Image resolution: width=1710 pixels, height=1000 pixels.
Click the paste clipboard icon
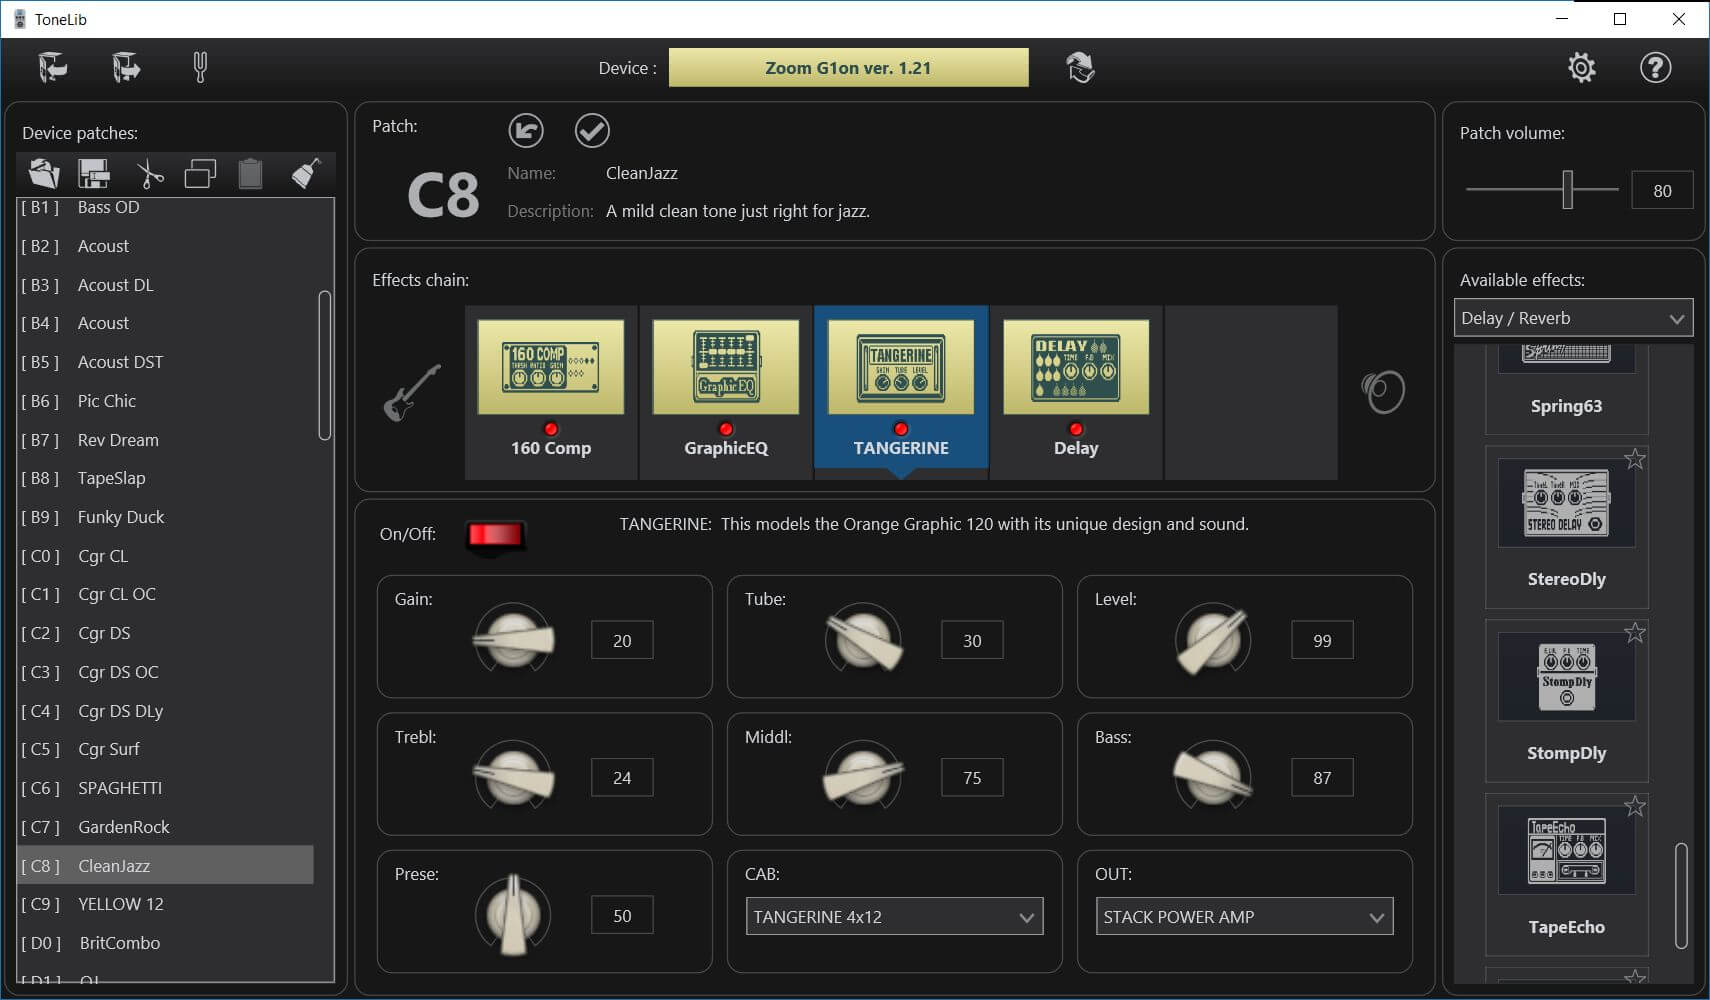point(250,174)
